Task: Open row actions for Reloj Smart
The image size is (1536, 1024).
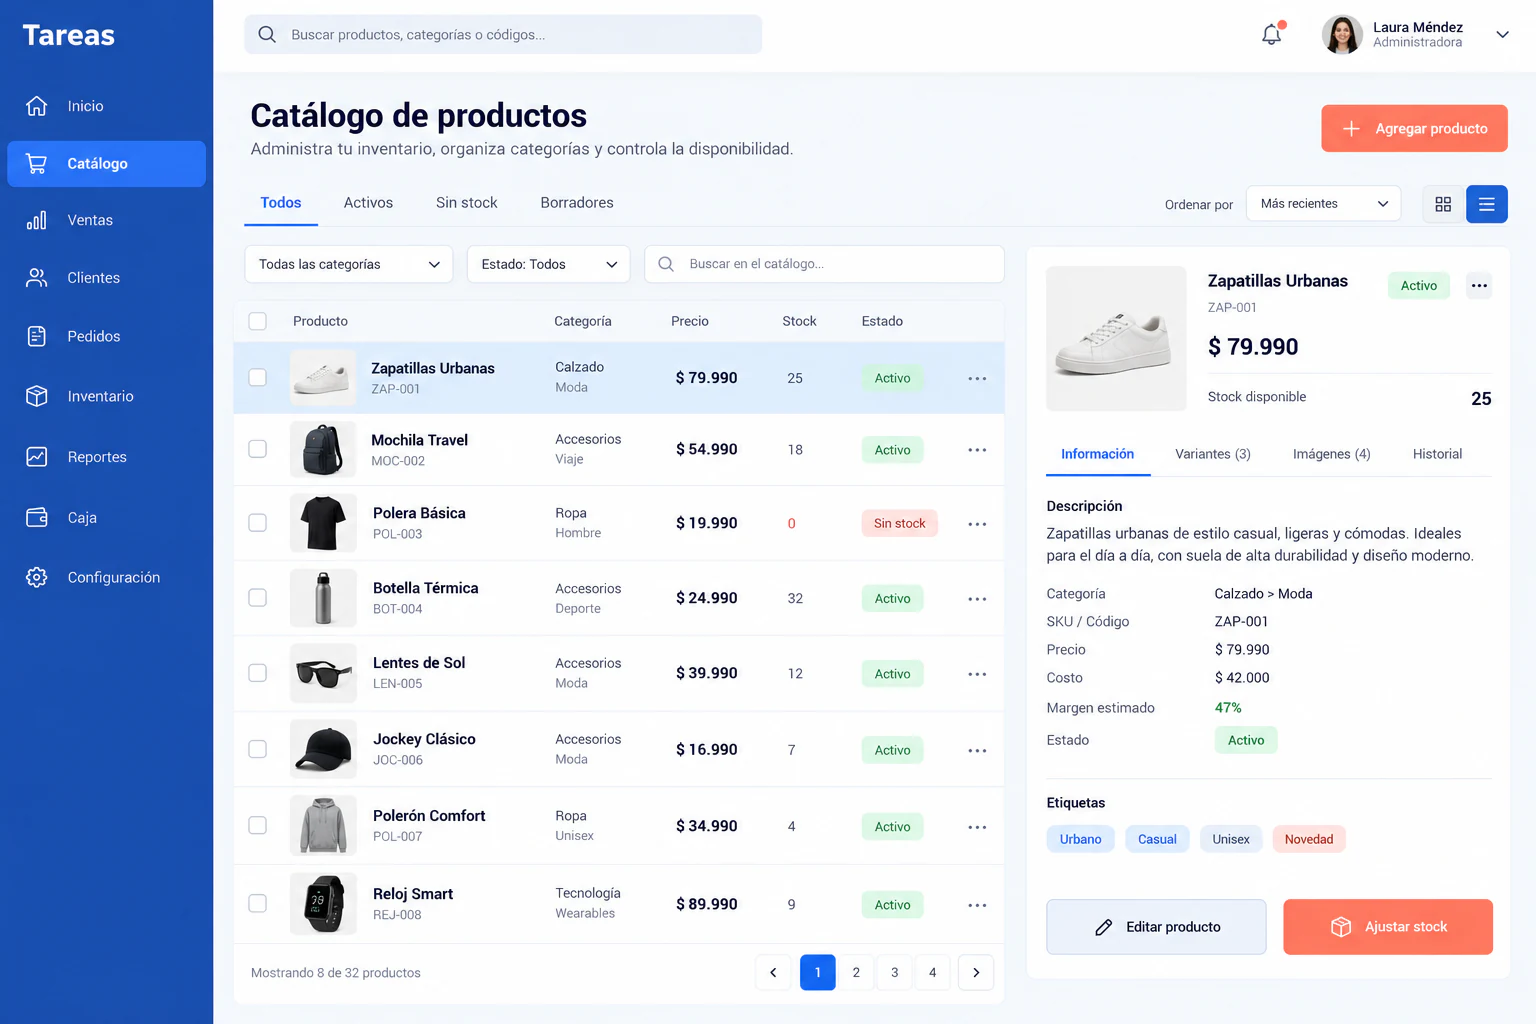Action: pyautogui.click(x=977, y=905)
